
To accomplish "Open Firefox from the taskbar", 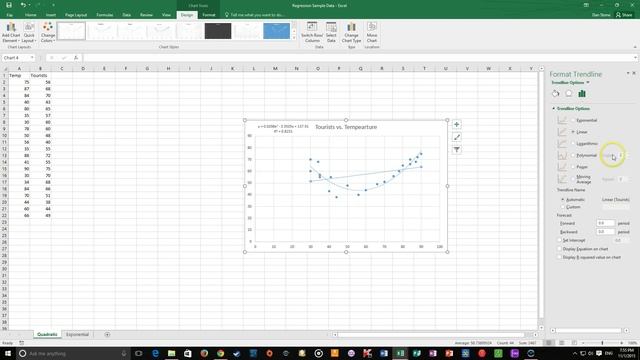I will [x=204, y=353].
